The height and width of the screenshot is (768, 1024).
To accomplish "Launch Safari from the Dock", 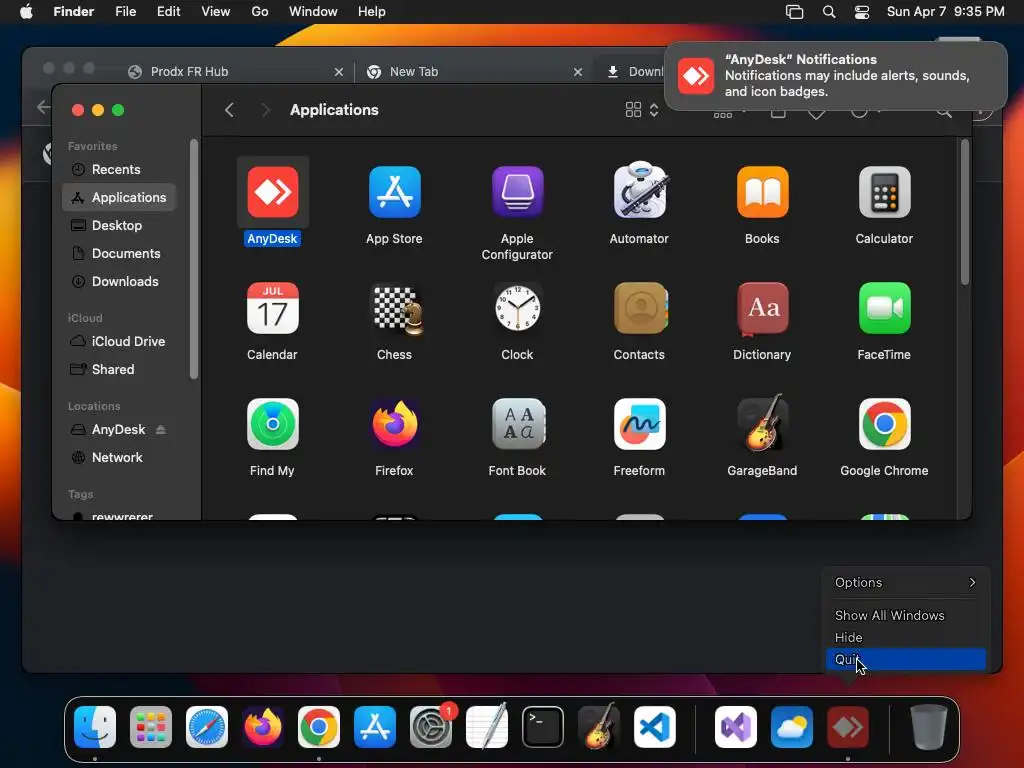I will (207, 727).
